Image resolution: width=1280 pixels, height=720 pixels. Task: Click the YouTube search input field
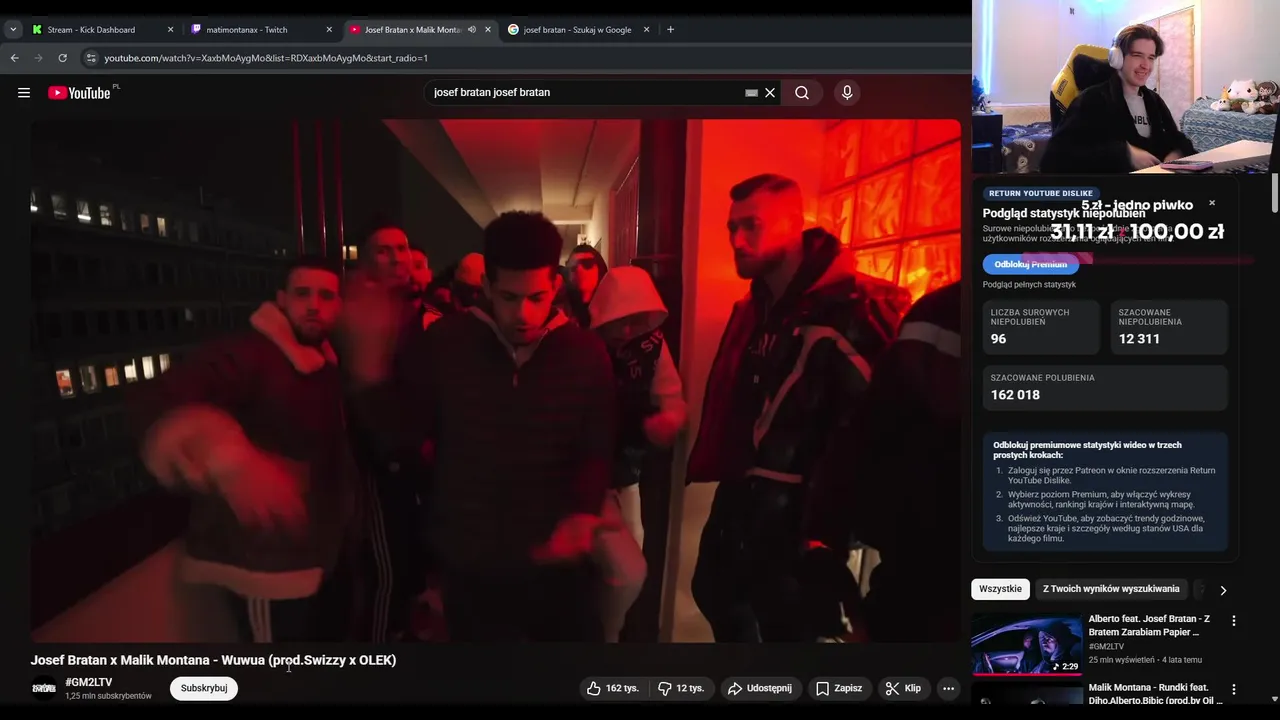pos(588,93)
